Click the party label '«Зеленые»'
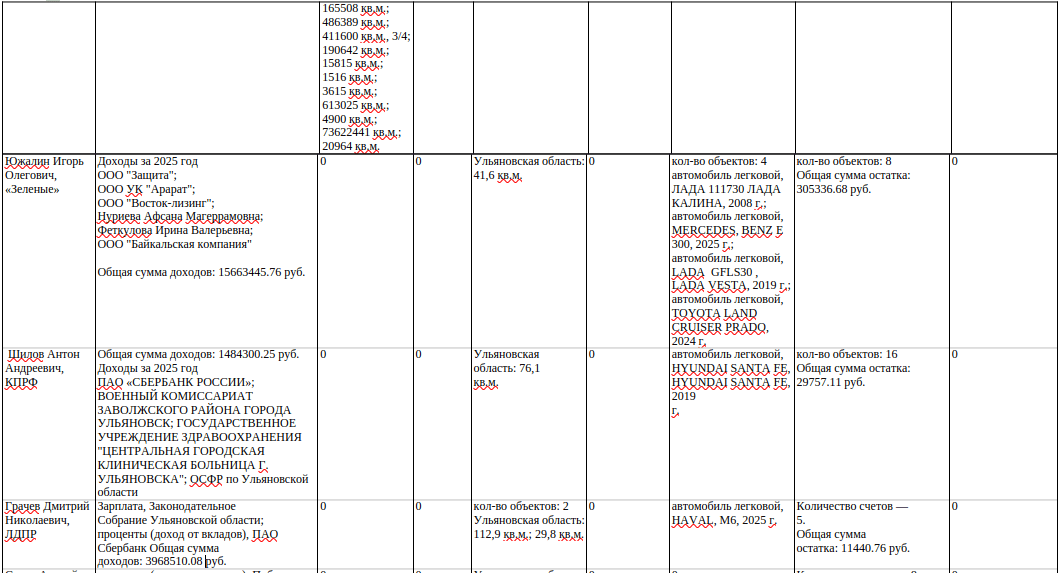1064x573 pixels. 33,189
